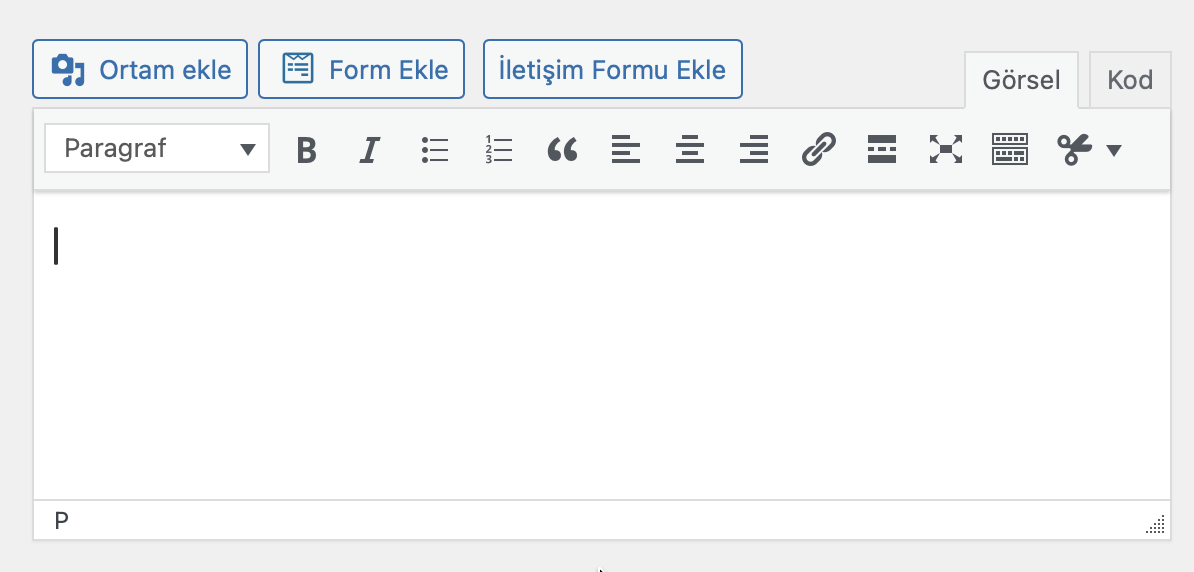Click the scissors shortcode icon
The height and width of the screenshot is (572, 1194).
click(1074, 149)
